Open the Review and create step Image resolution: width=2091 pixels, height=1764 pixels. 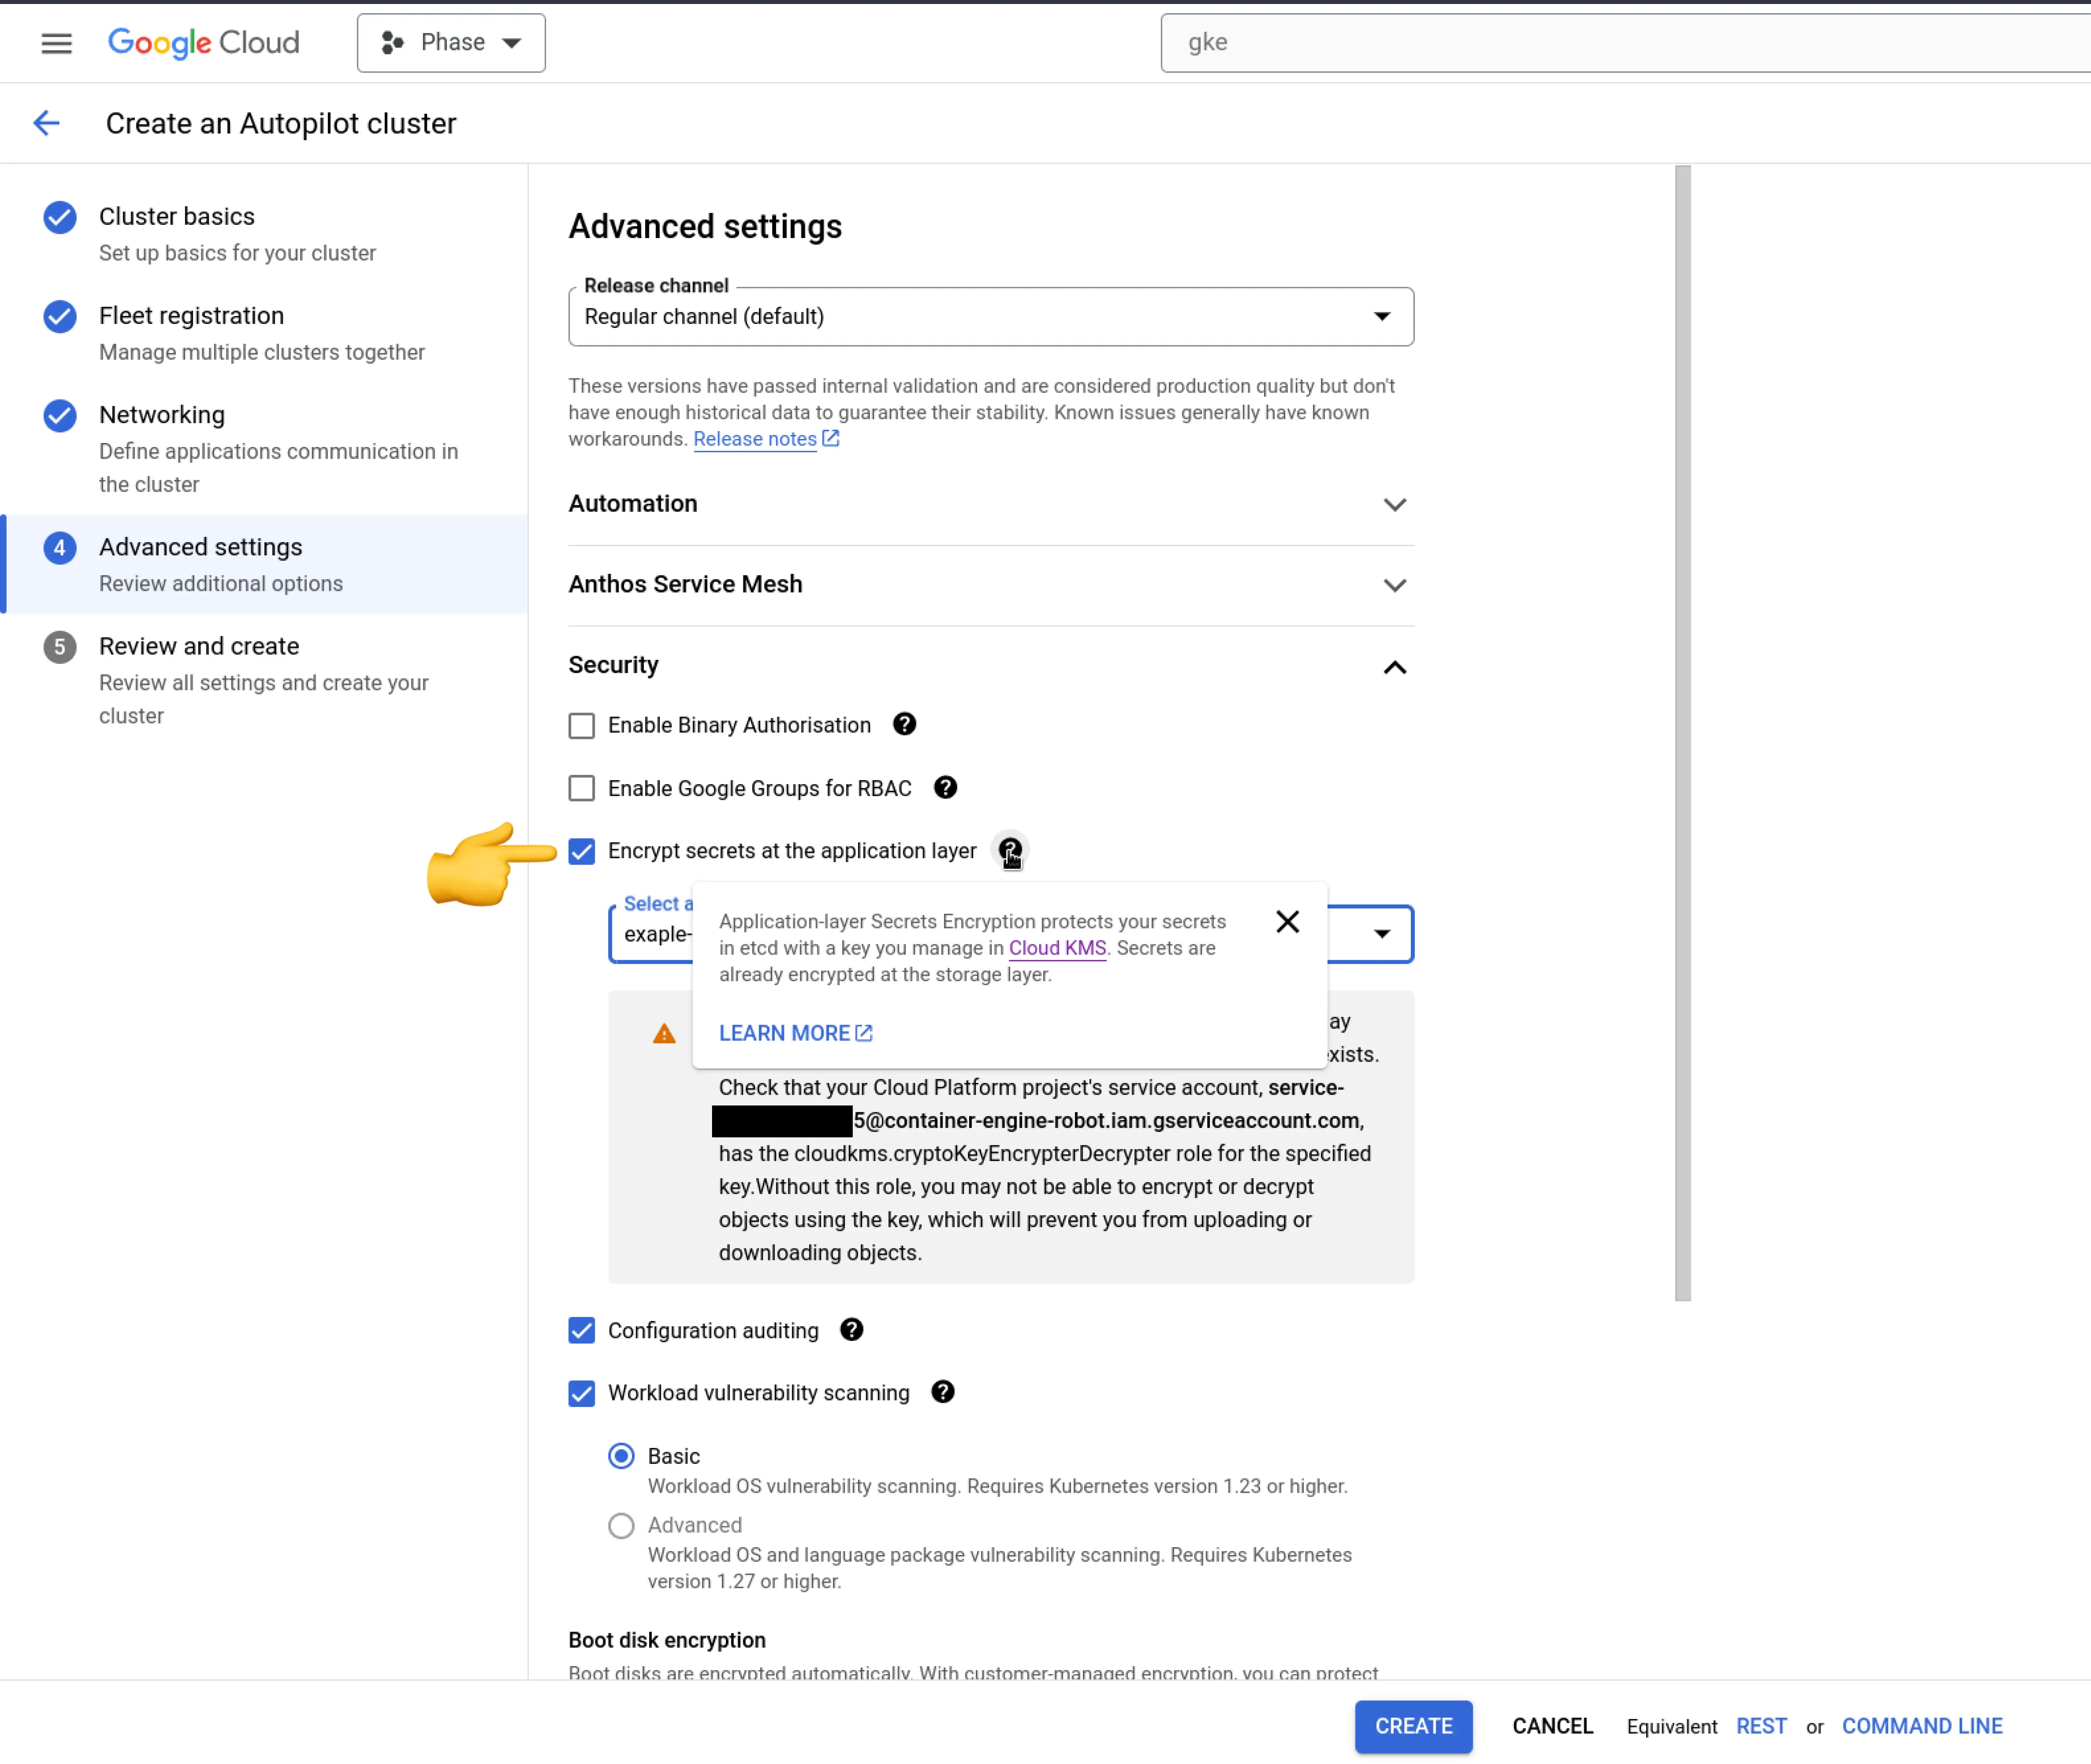point(199,646)
